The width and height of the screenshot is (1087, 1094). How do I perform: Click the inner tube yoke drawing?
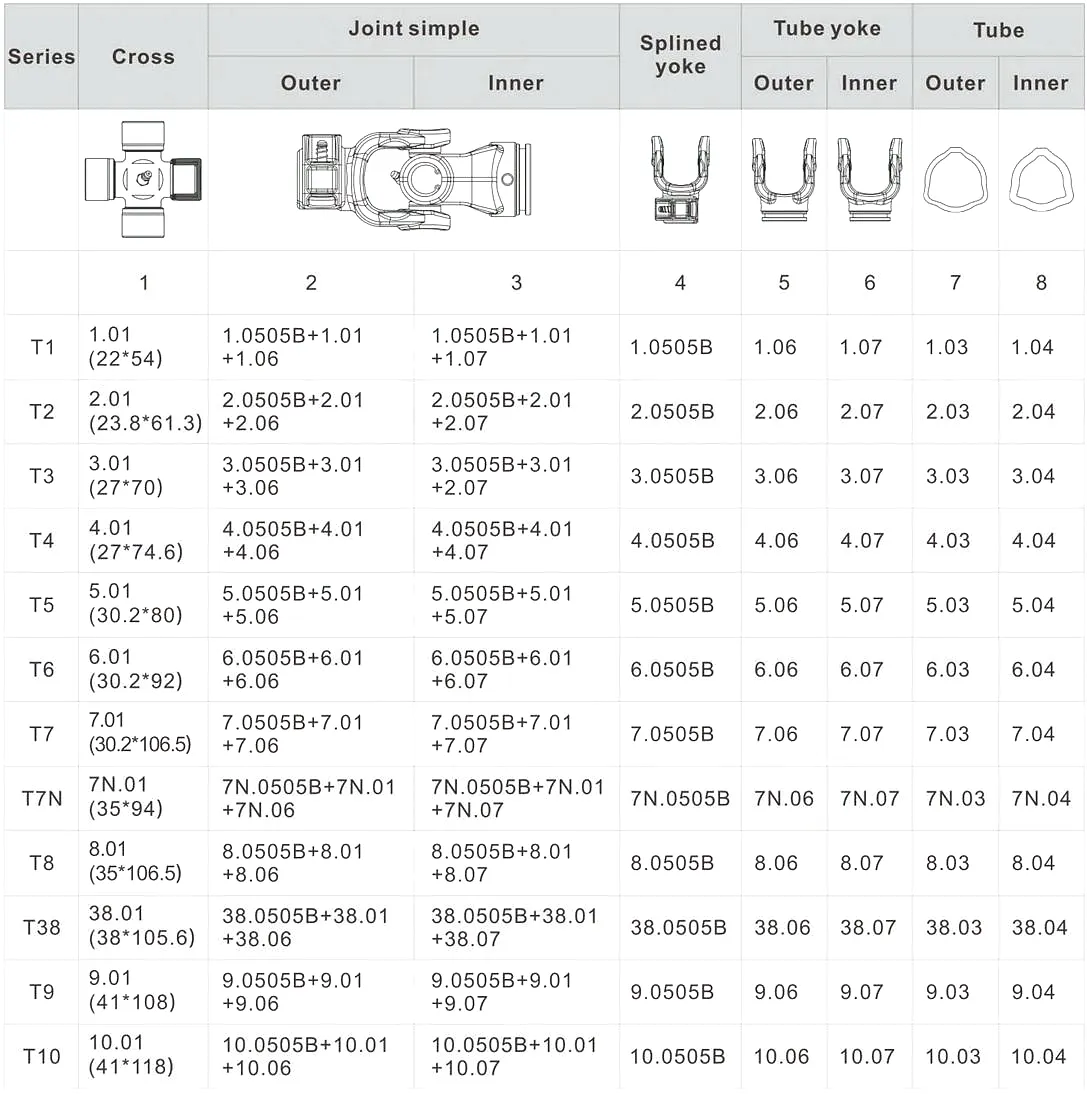coord(869,179)
